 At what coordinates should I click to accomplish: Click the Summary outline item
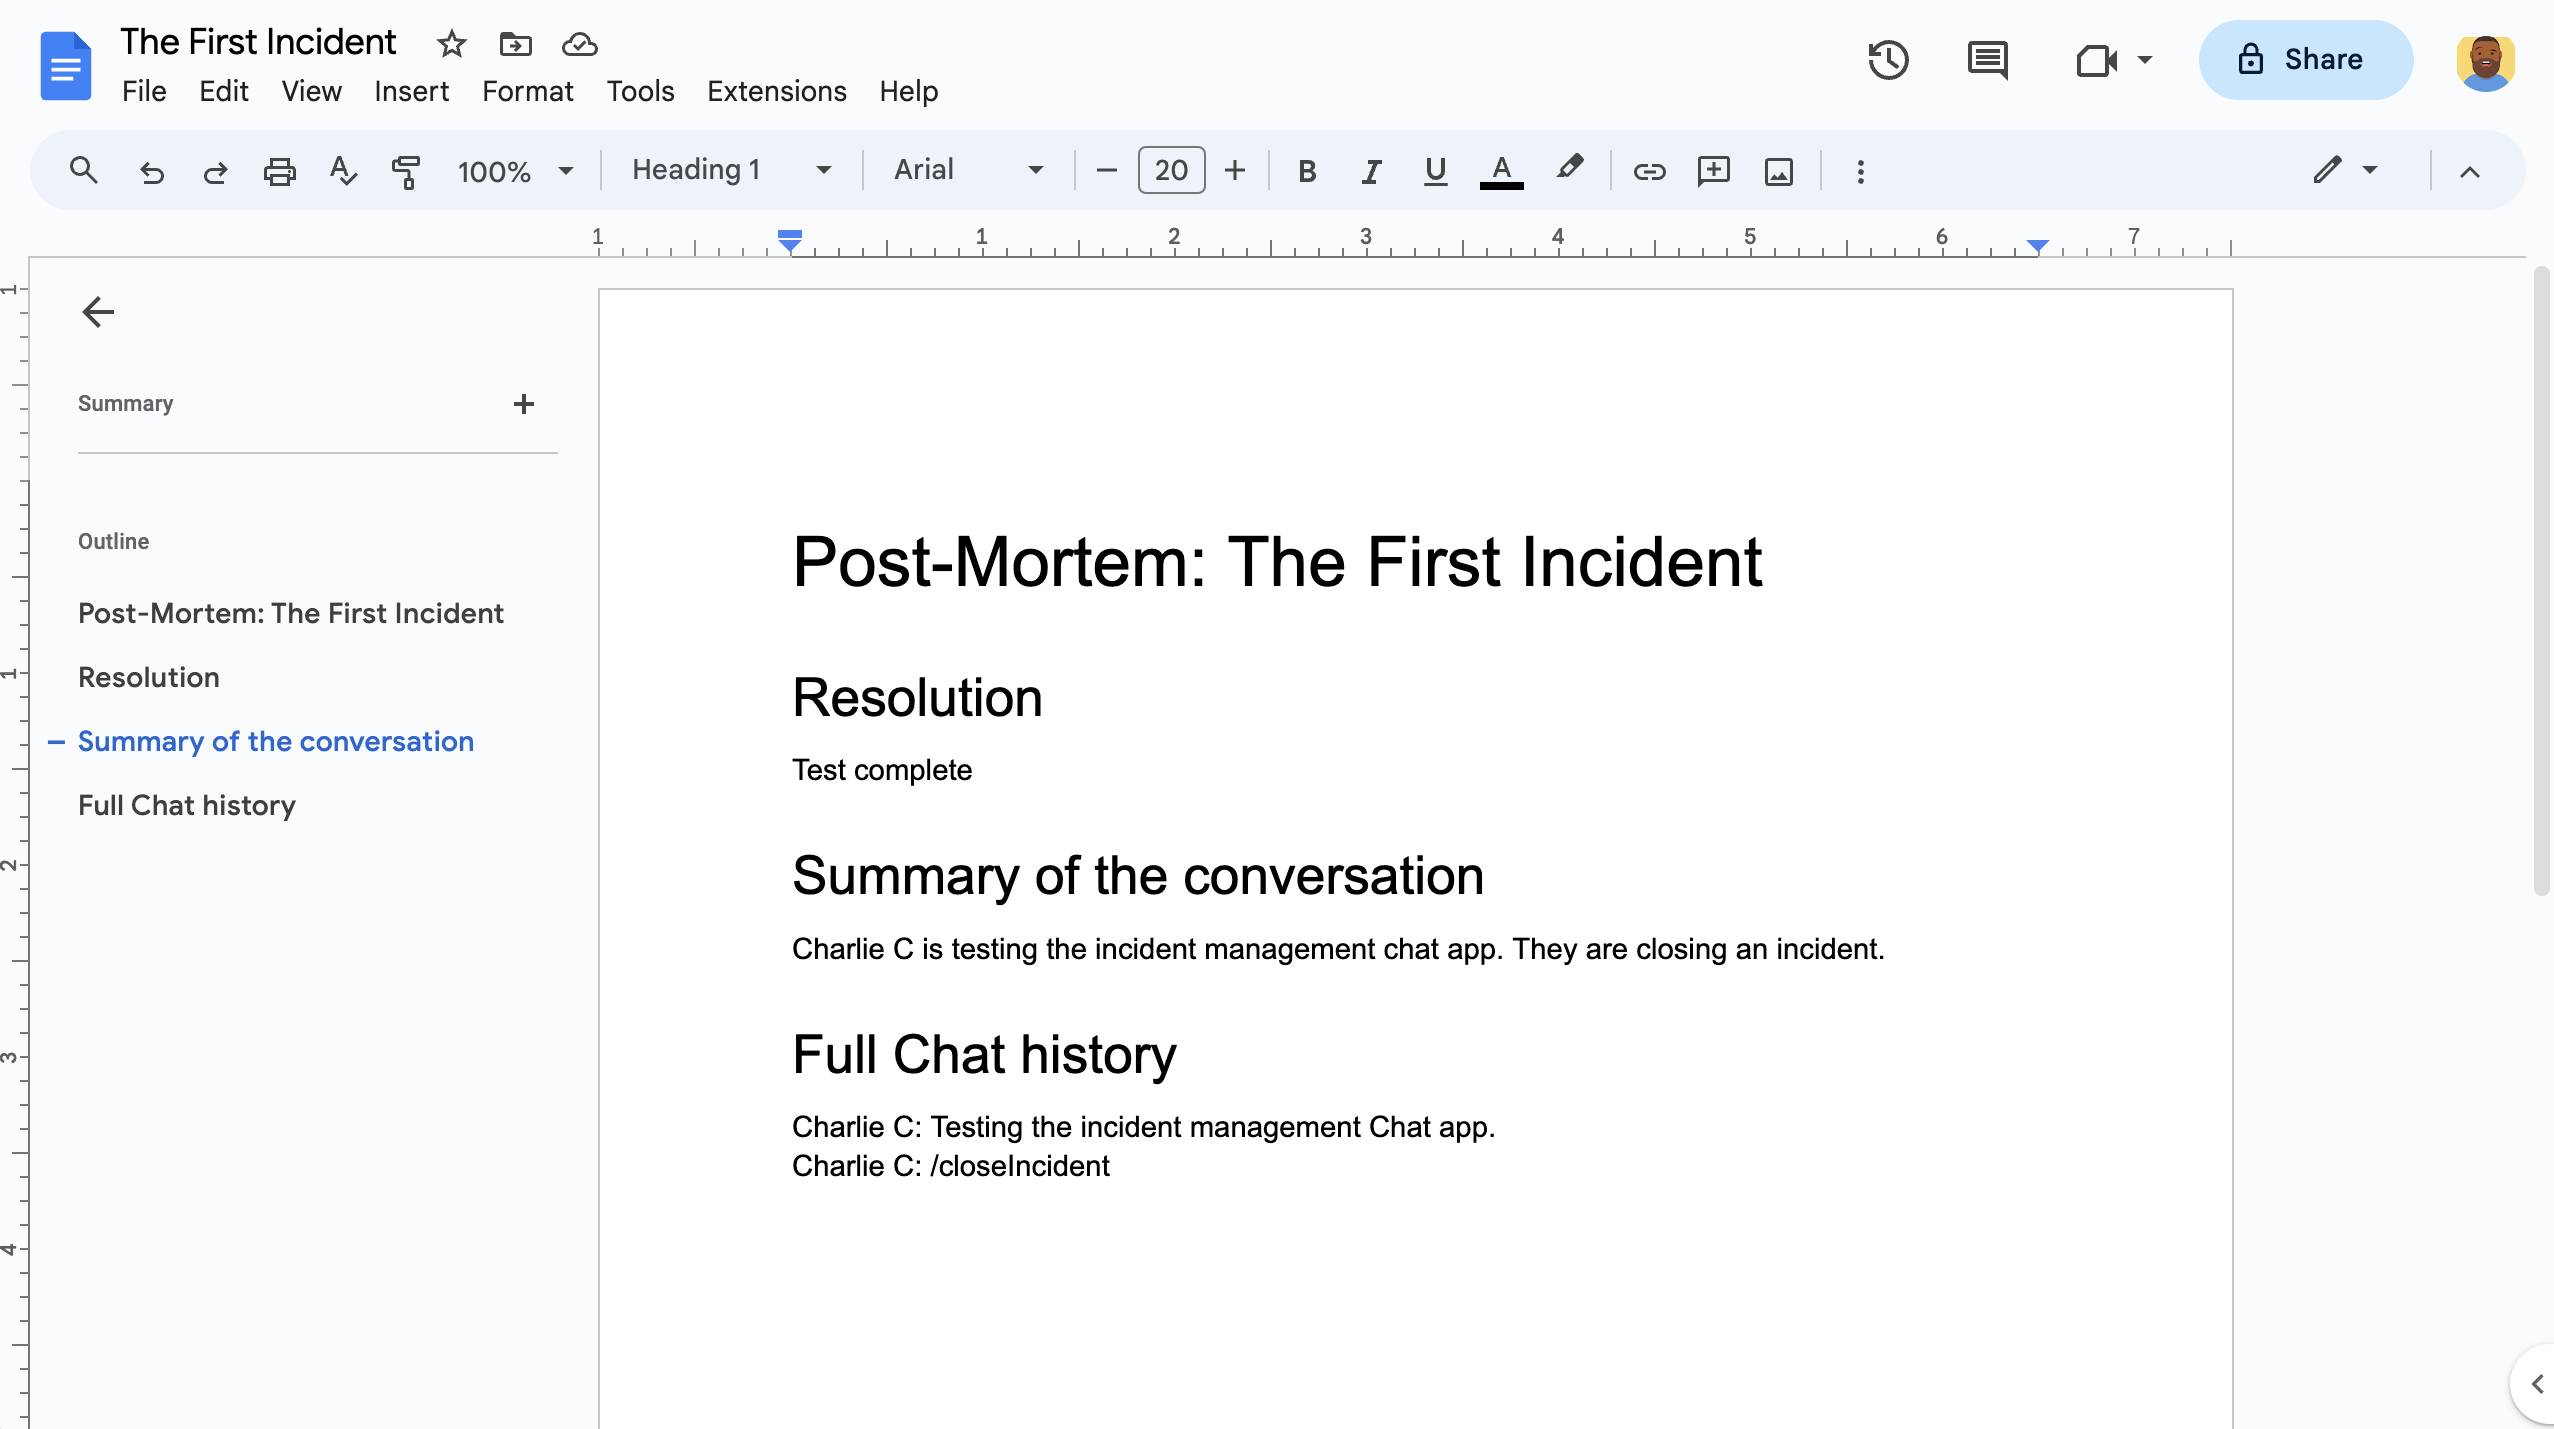125,403
